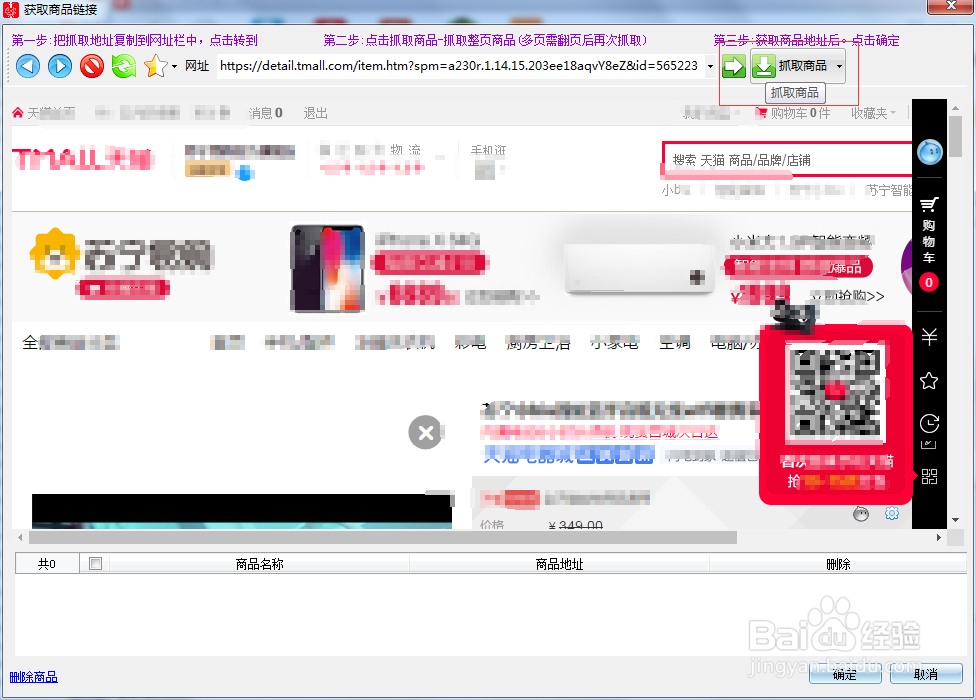The height and width of the screenshot is (700, 976).
Task: Click the forward navigation arrow
Action: tap(59, 66)
